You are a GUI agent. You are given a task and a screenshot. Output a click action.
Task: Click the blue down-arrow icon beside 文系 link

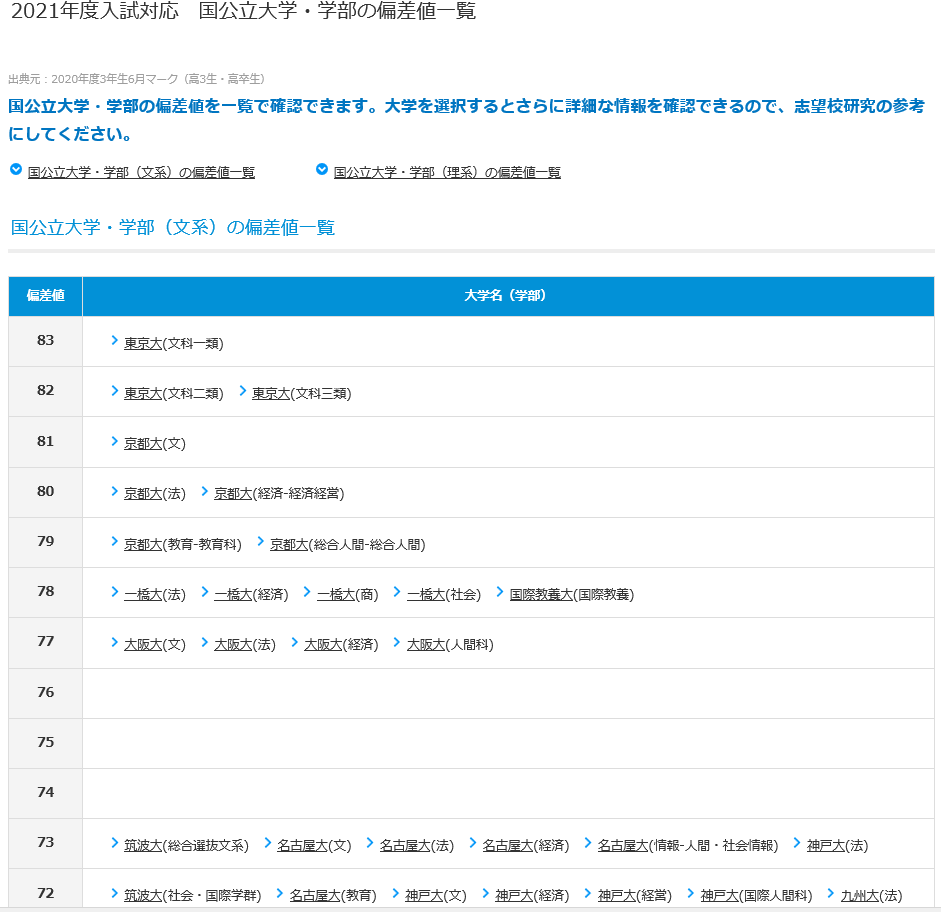pyautogui.click(x=16, y=170)
